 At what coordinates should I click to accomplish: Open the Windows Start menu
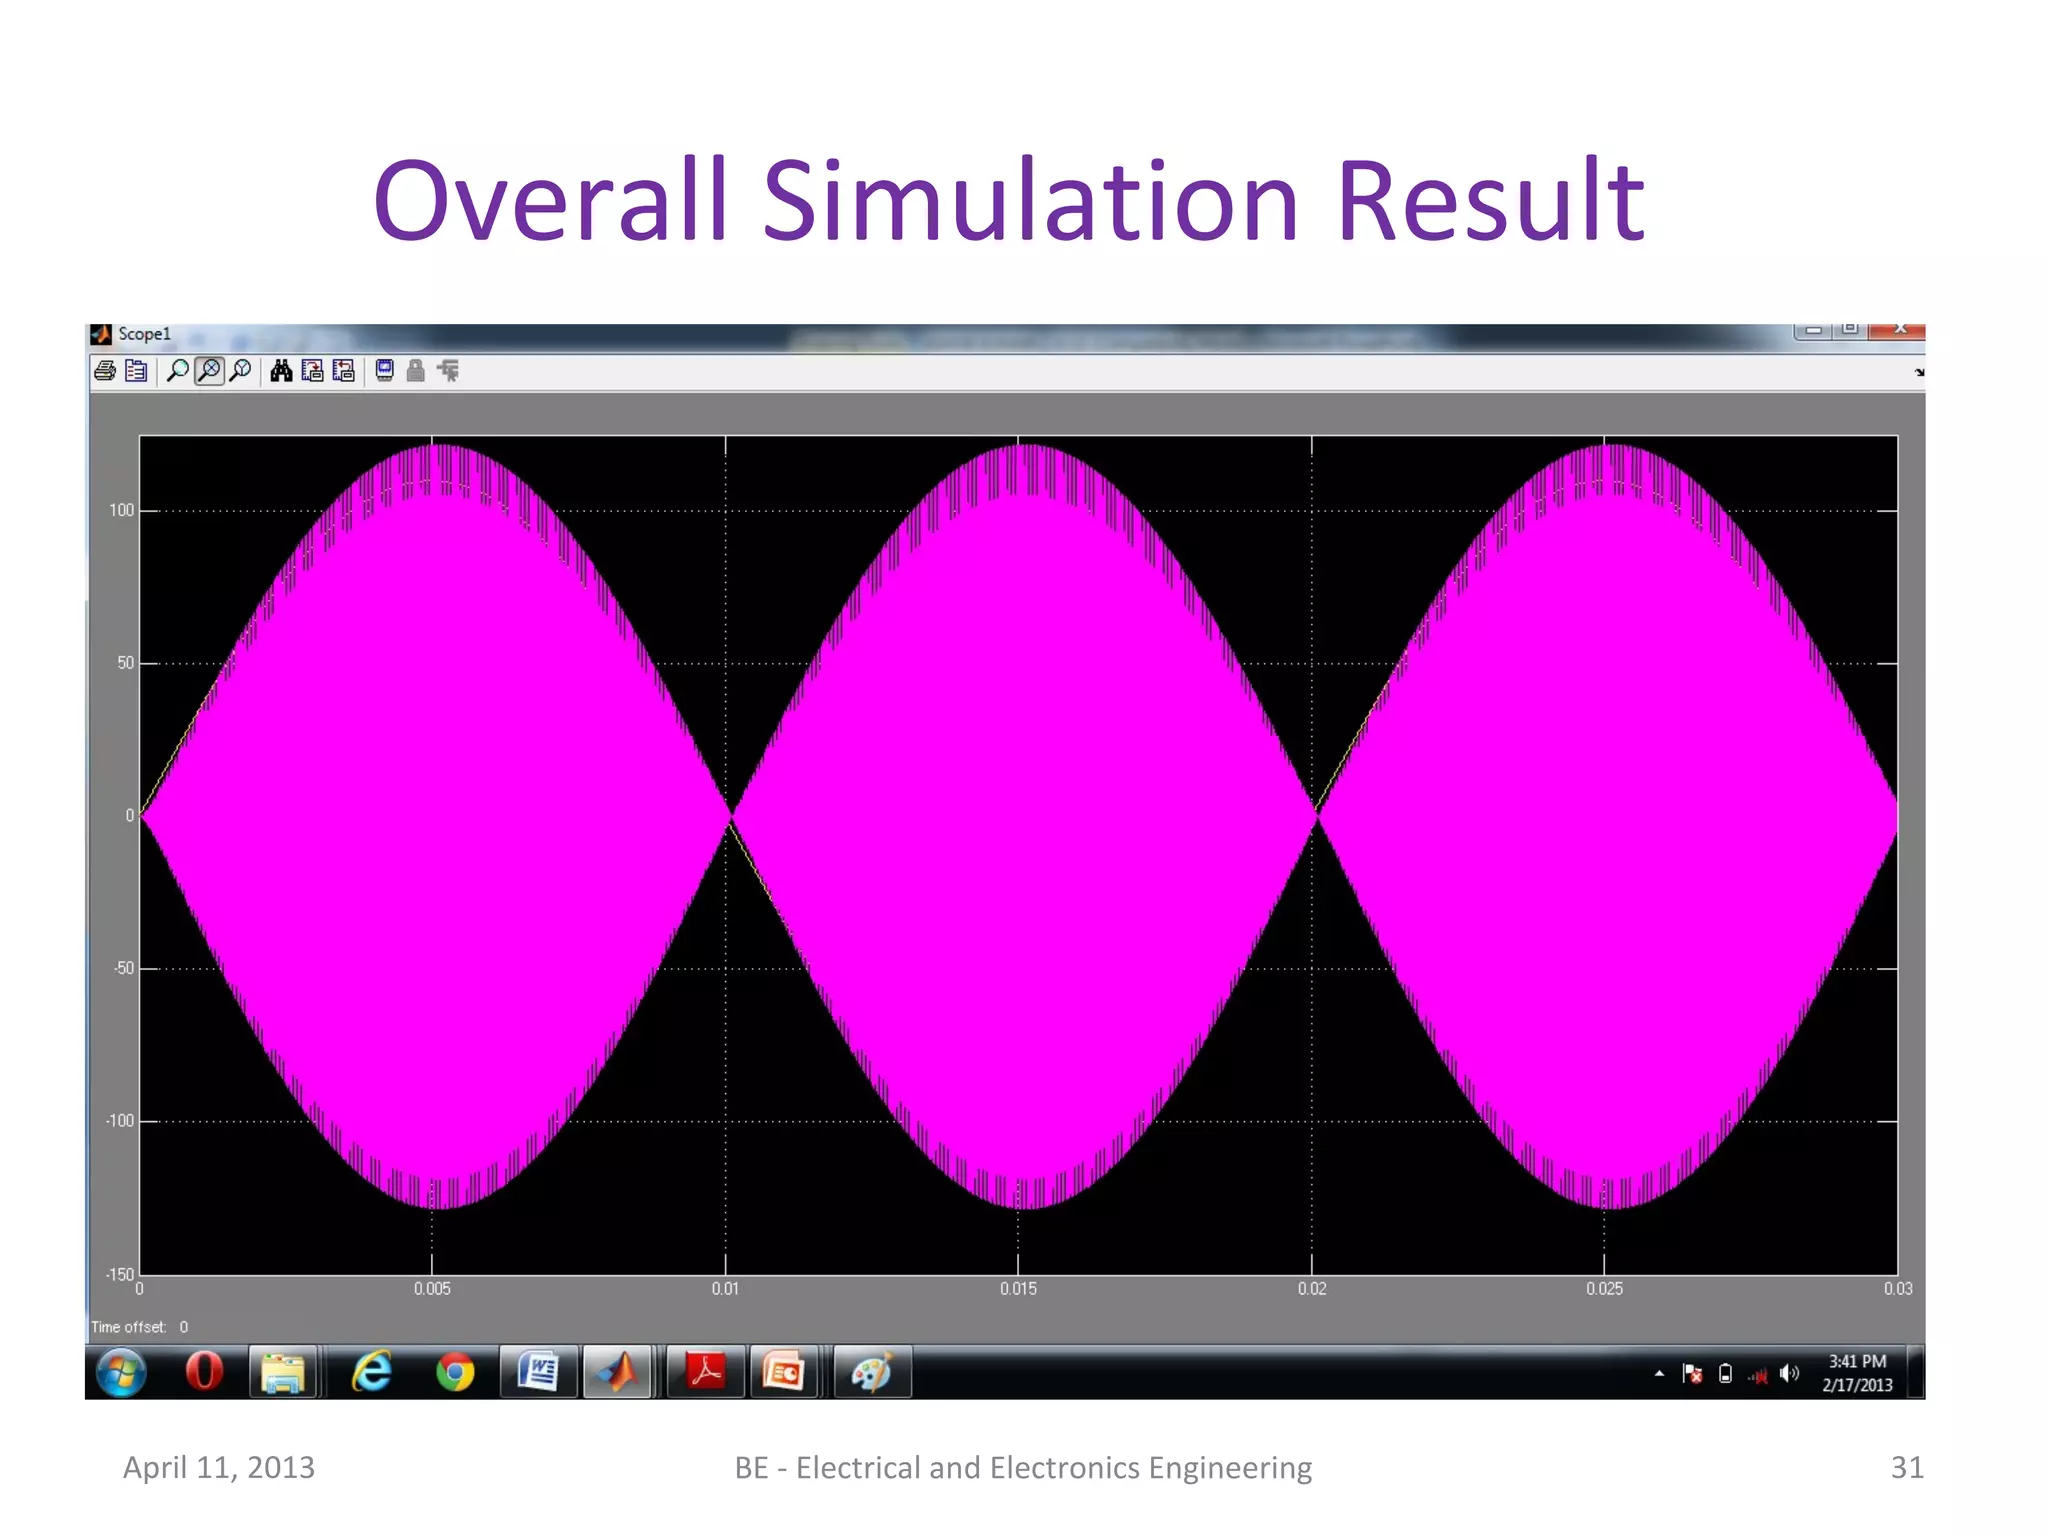pyautogui.click(x=122, y=1372)
